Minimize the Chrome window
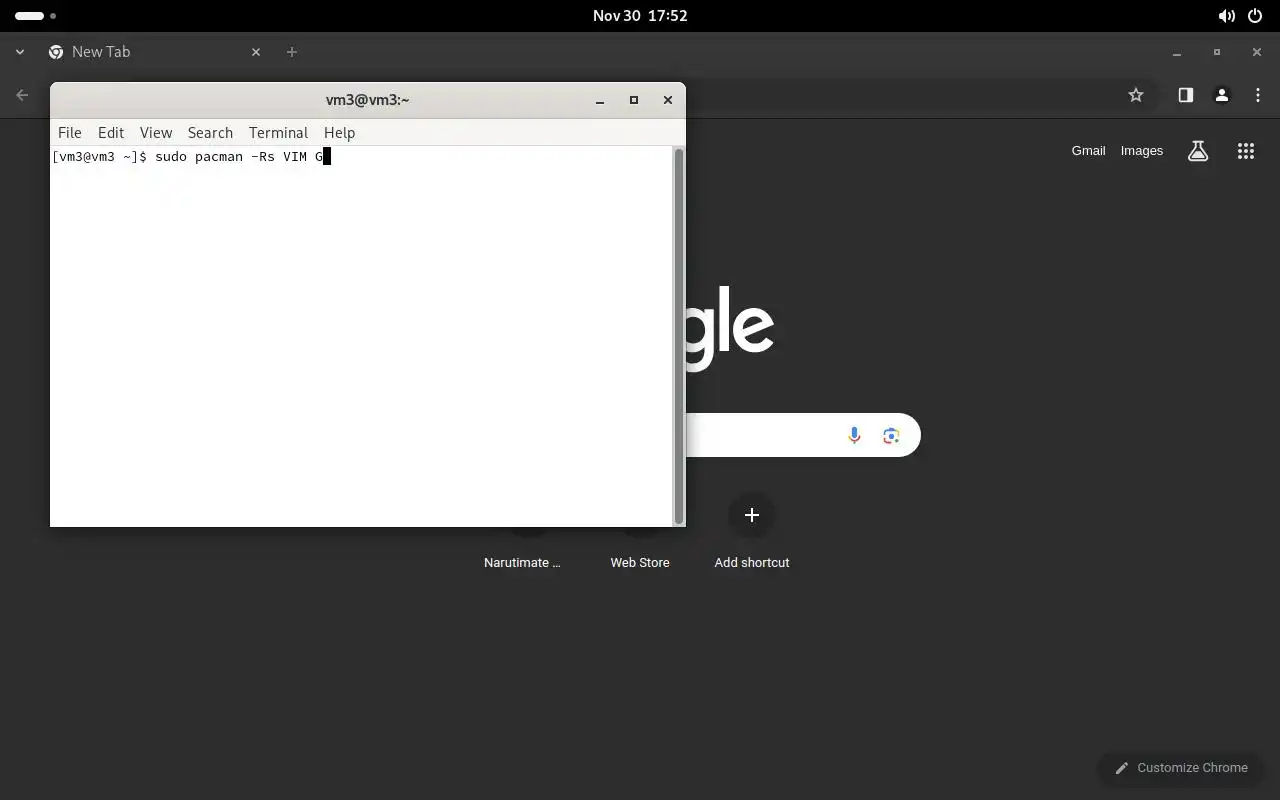The width and height of the screenshot is (1280, 800). click(1177, 52)
